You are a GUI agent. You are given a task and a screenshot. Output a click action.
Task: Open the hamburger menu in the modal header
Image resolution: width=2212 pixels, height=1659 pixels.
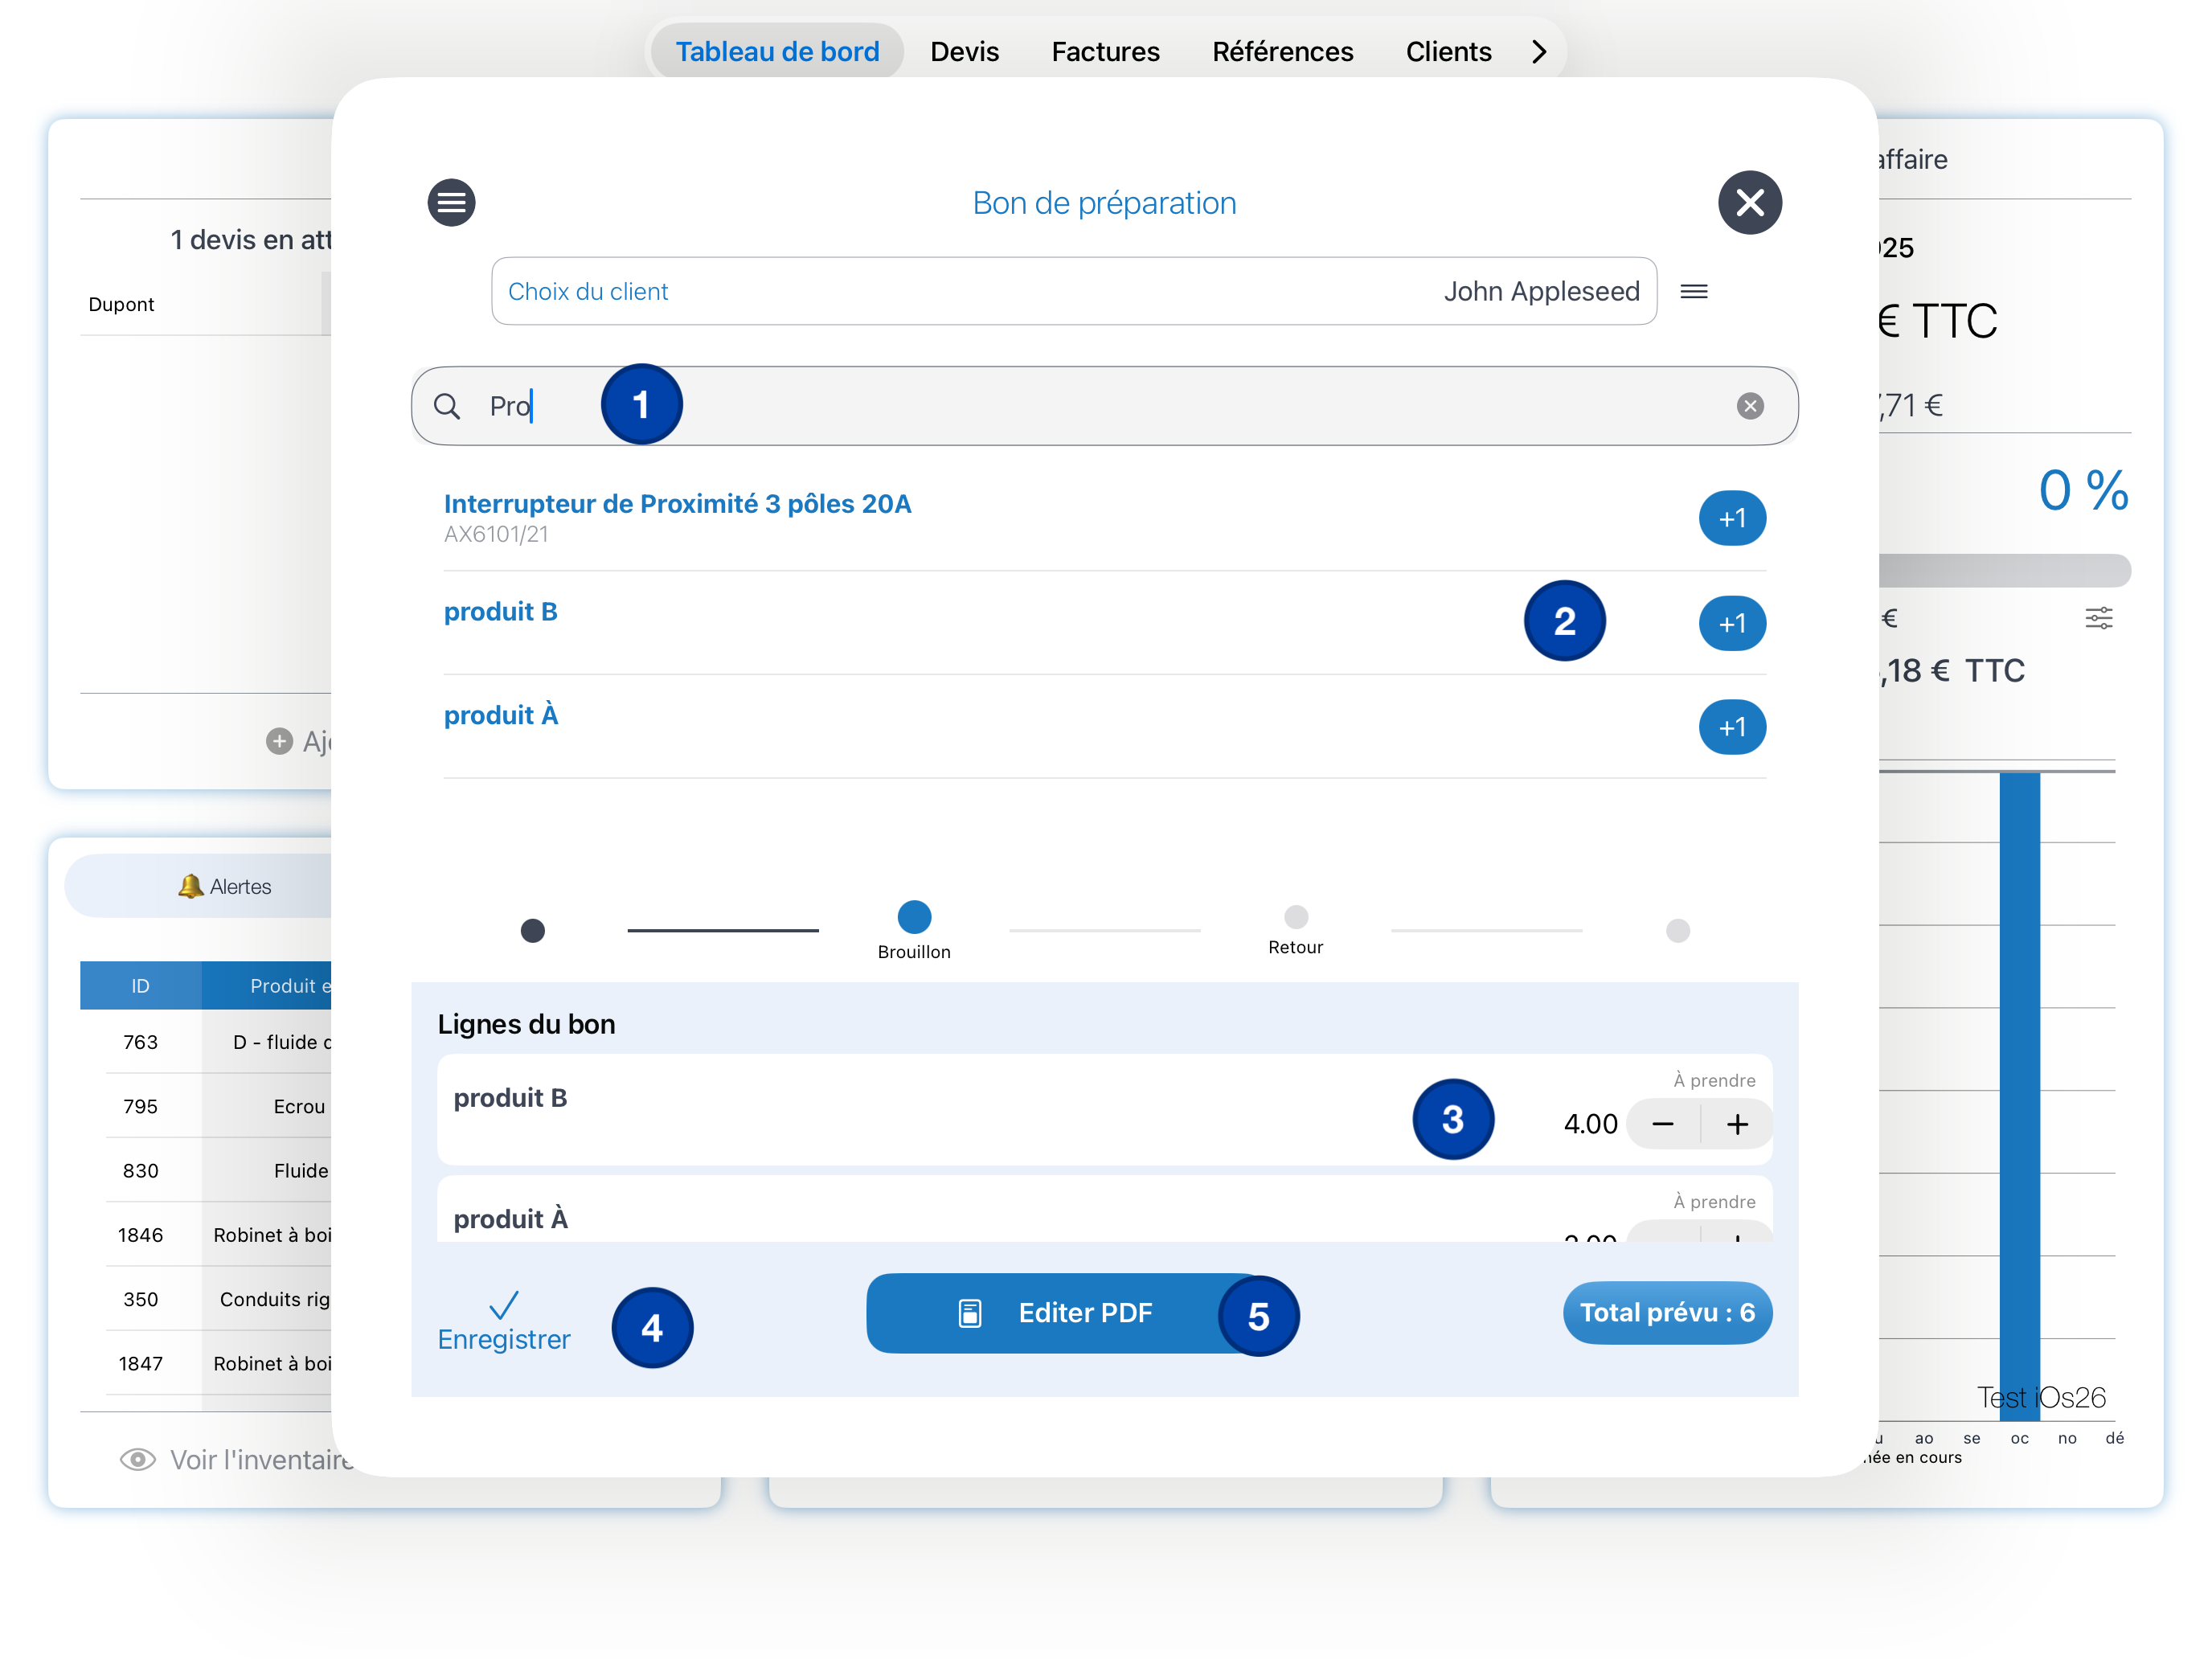pos(451,203)
